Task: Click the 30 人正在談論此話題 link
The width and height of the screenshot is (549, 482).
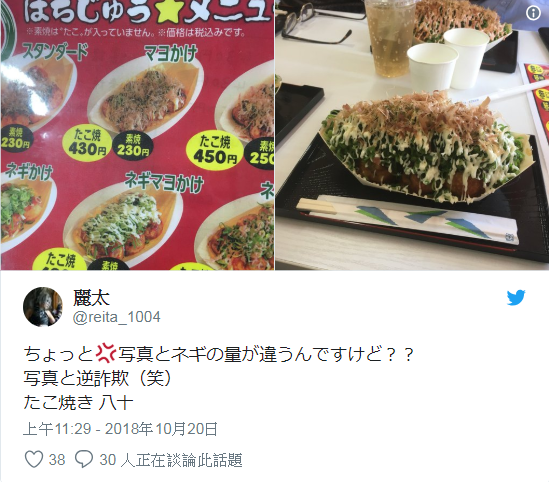Action: click(171, 460)
